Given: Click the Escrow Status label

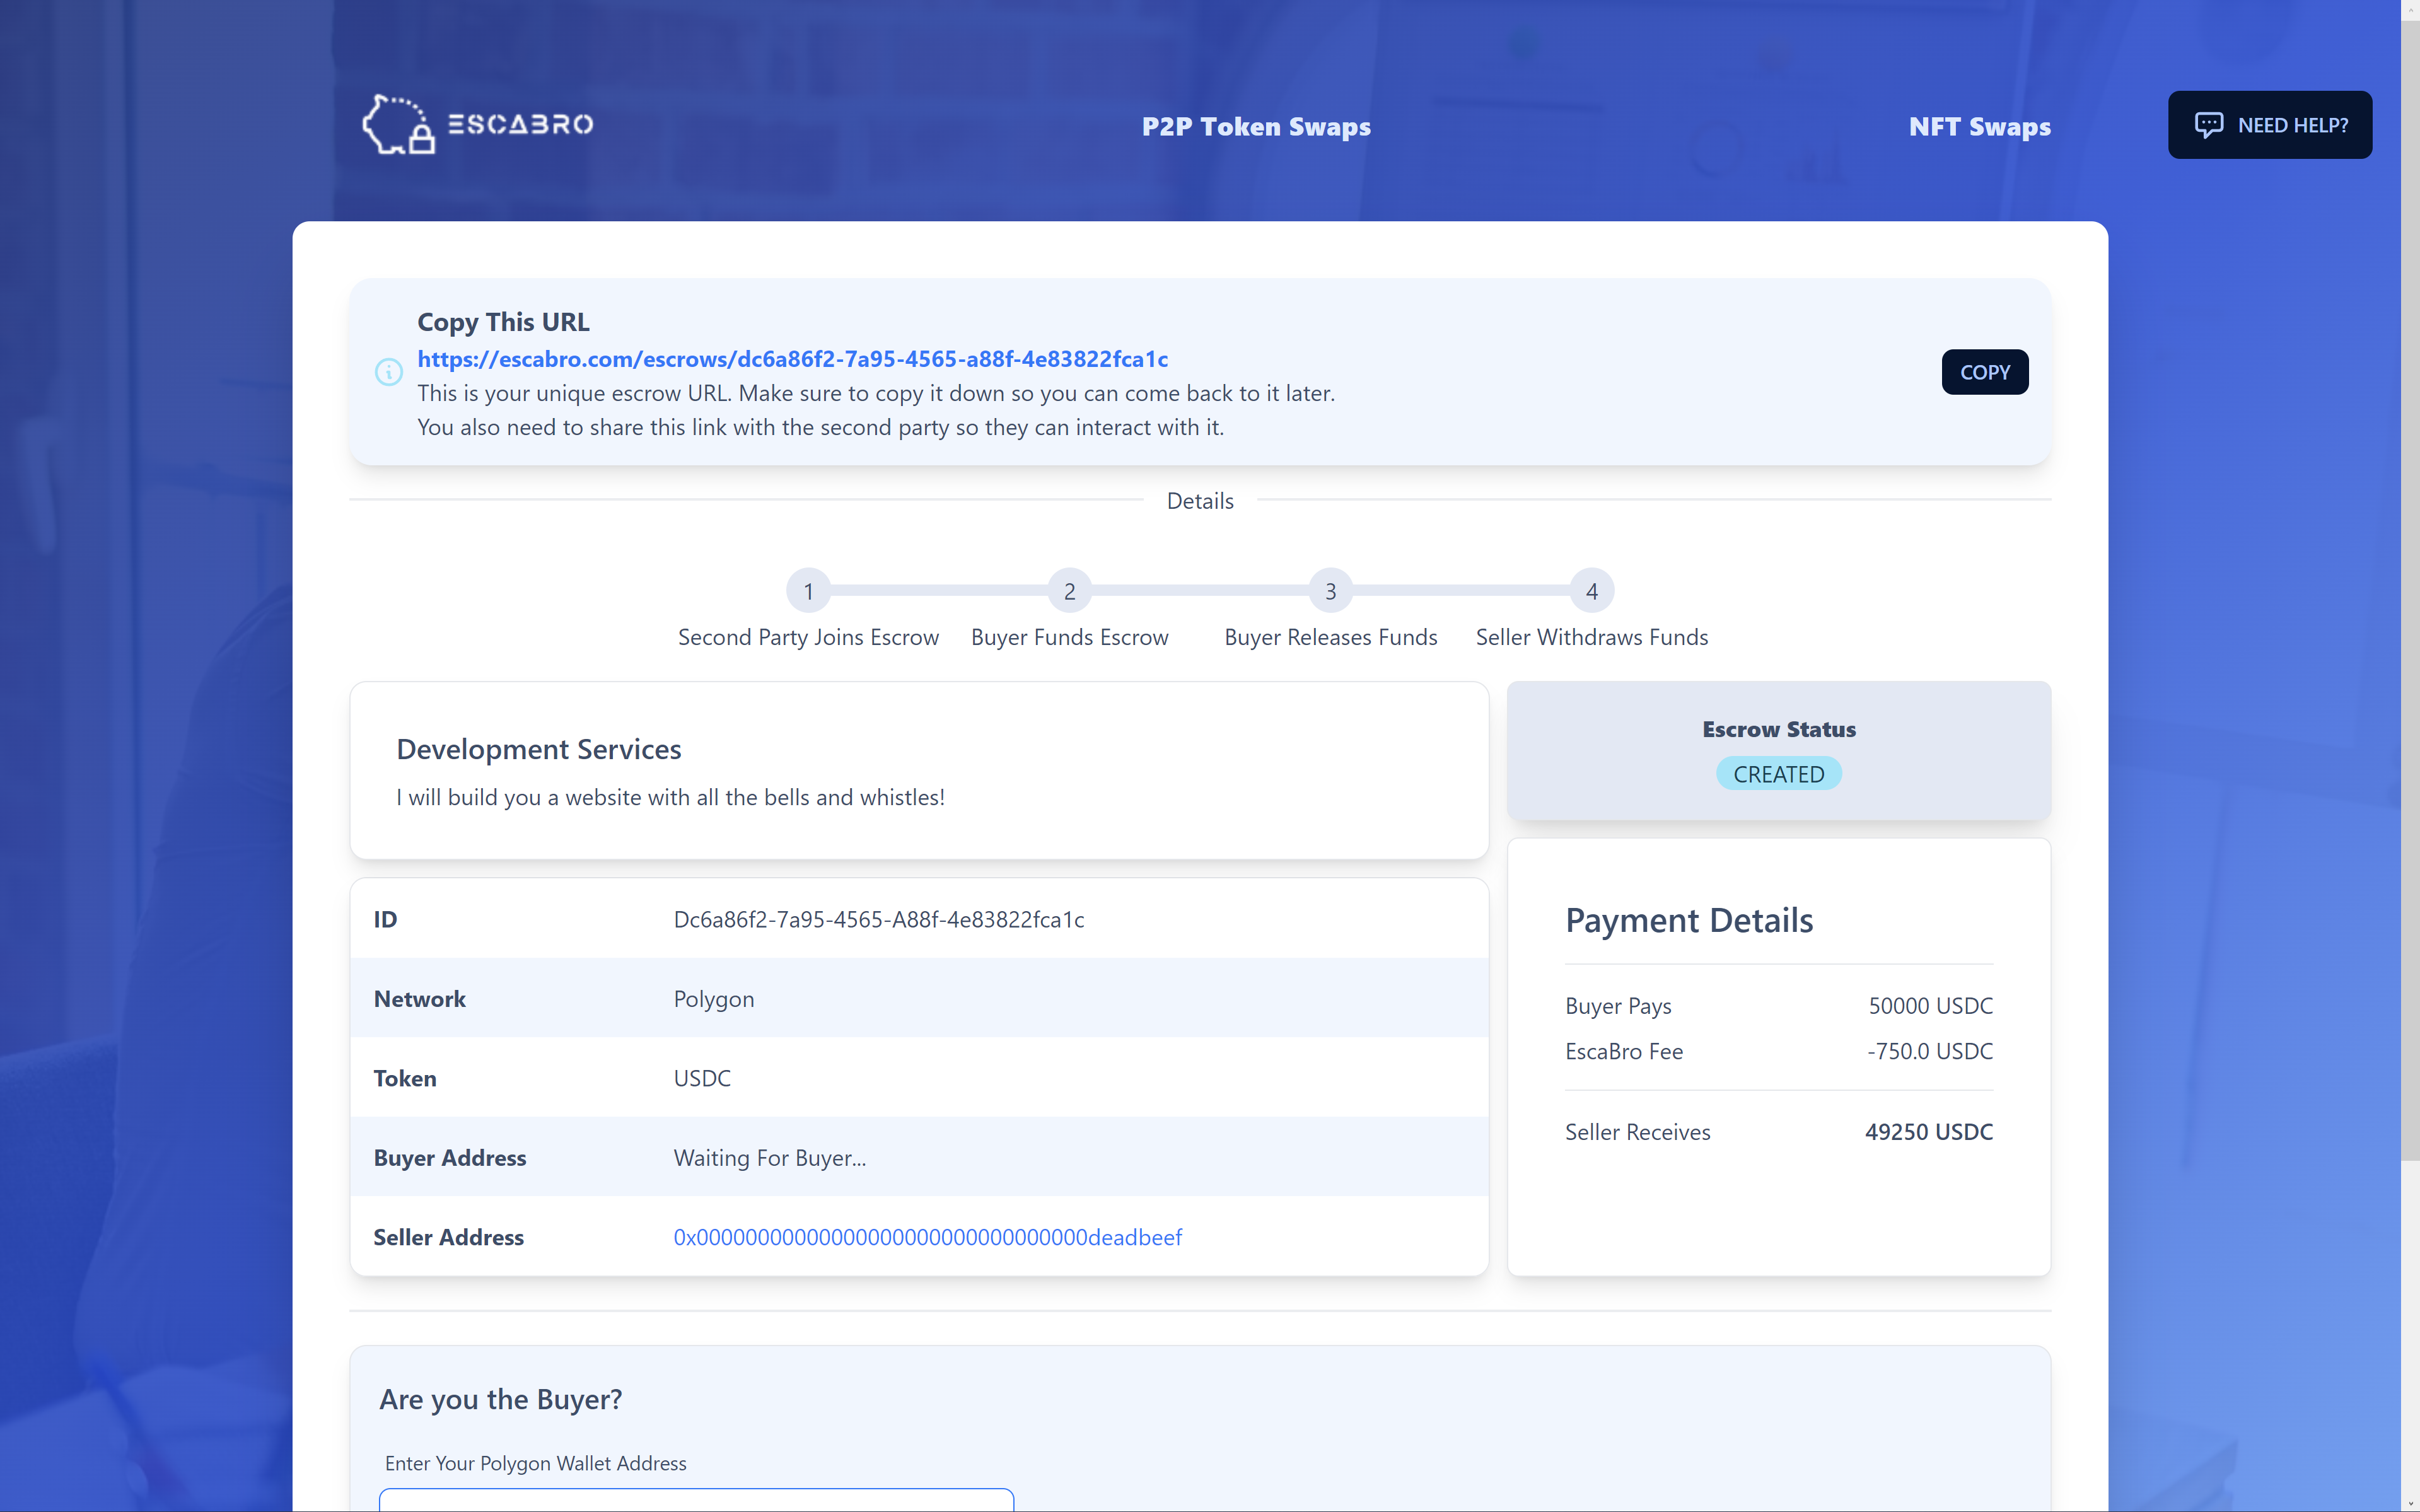Looking at the screenshot, I should tap(1778, 729).
